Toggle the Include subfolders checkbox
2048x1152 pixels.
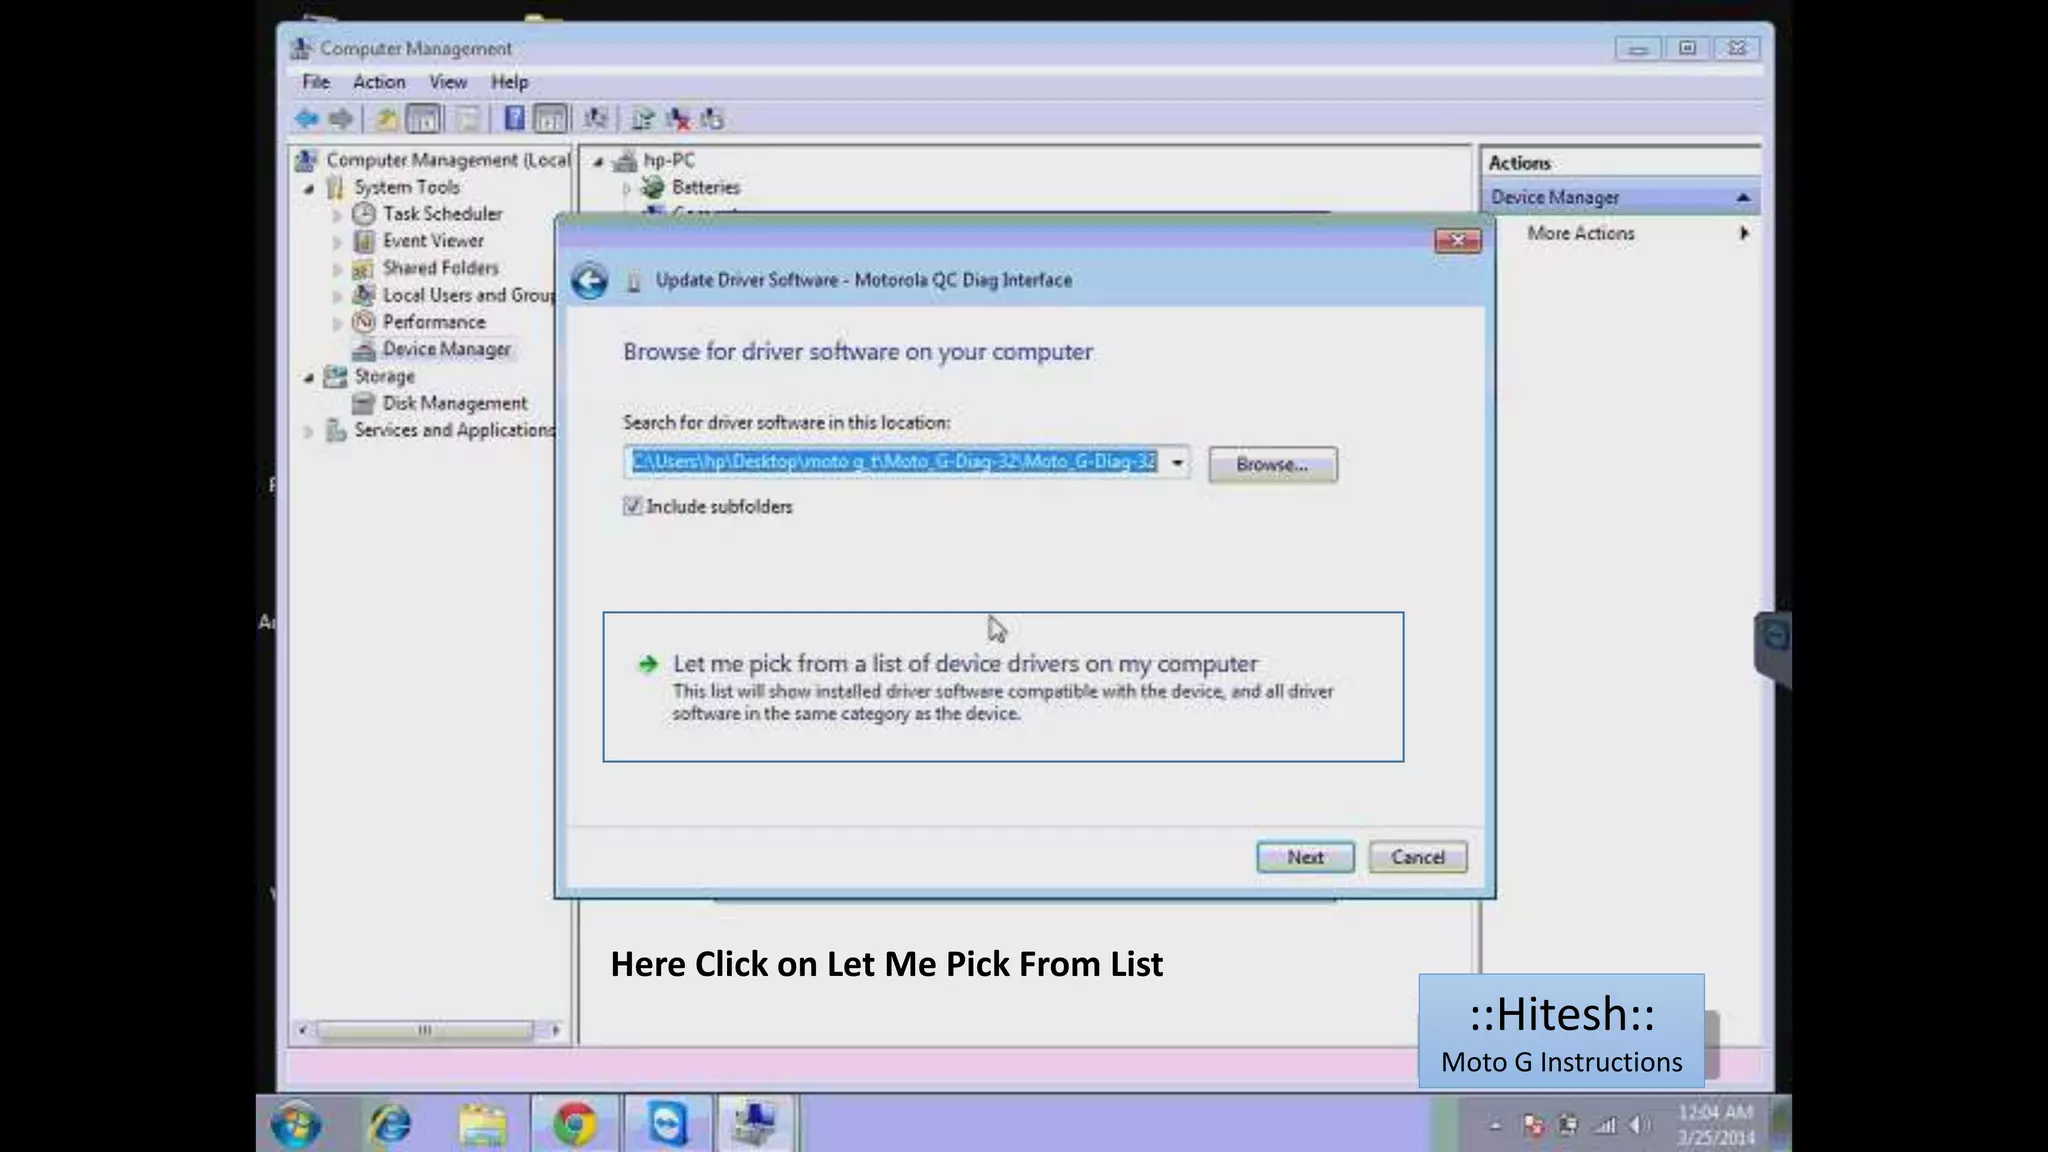click(x=632, y=506)
